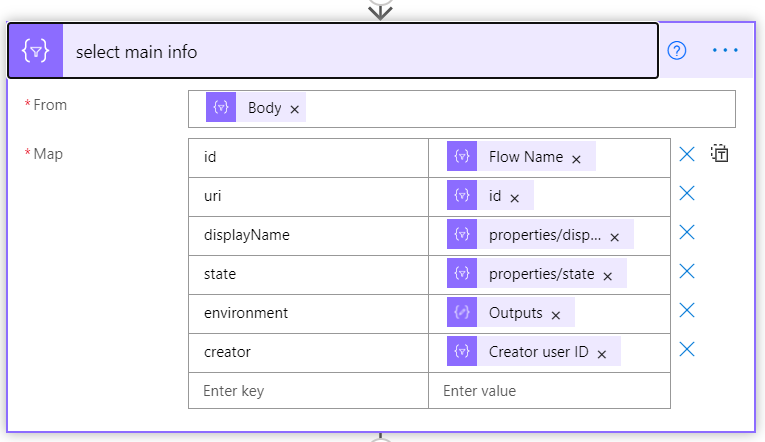
Task: Delete the uri mapping row
Action: 687,193
